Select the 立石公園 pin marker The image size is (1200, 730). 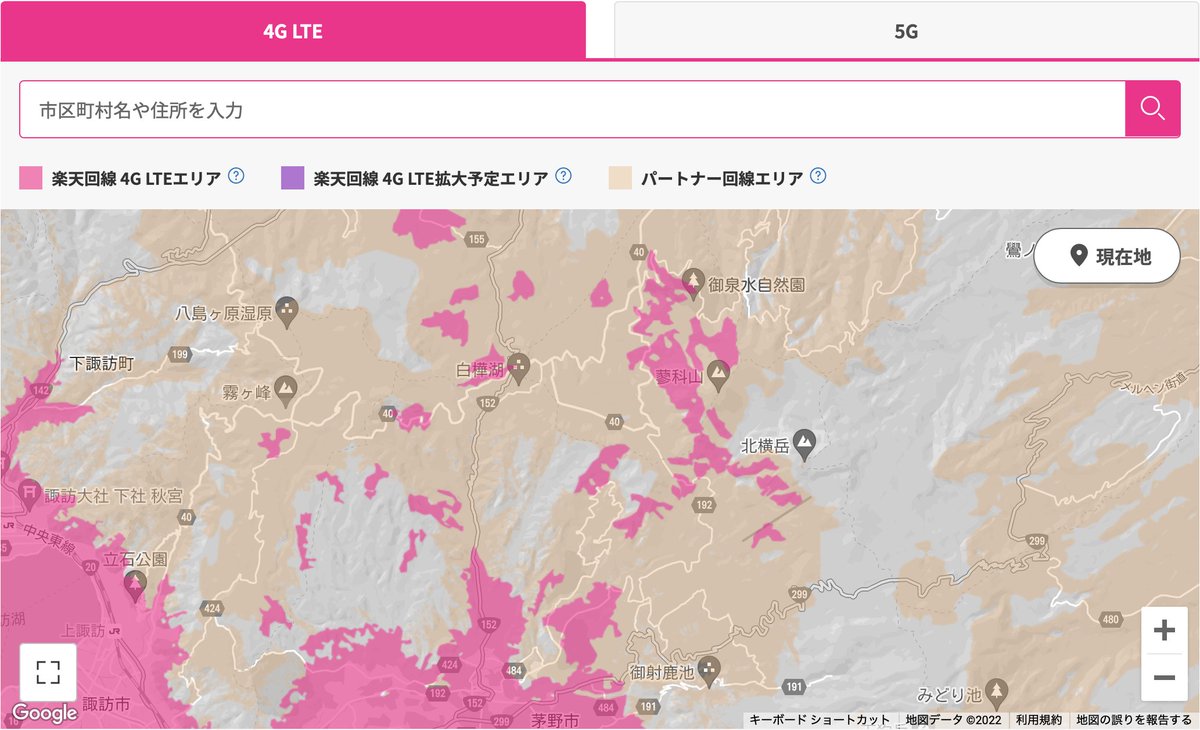[x=134, y=586]
